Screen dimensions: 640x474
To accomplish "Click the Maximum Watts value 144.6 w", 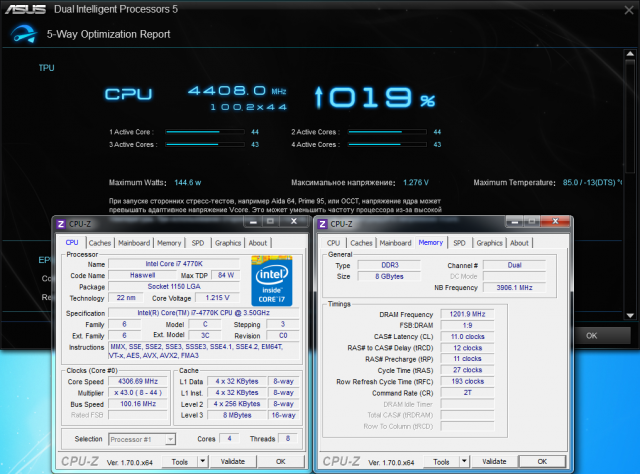I will pos(188,182).
